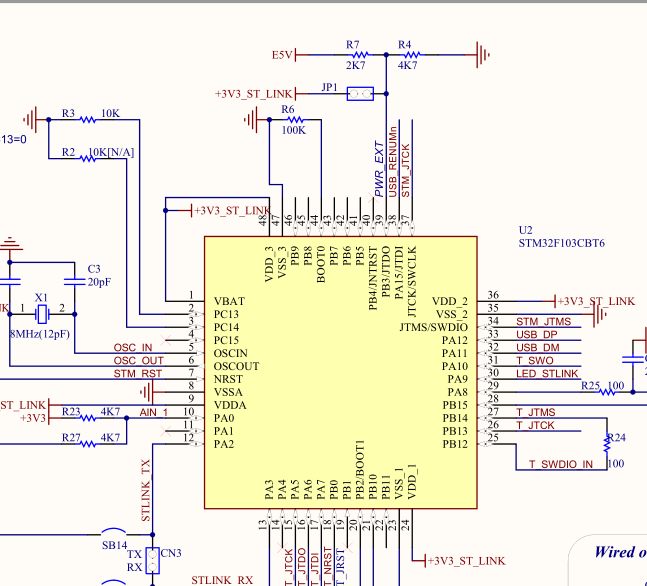This screenshot has height=586, width=647.
Task: Click the VDD_2 pin name
Action: (450, 301)
